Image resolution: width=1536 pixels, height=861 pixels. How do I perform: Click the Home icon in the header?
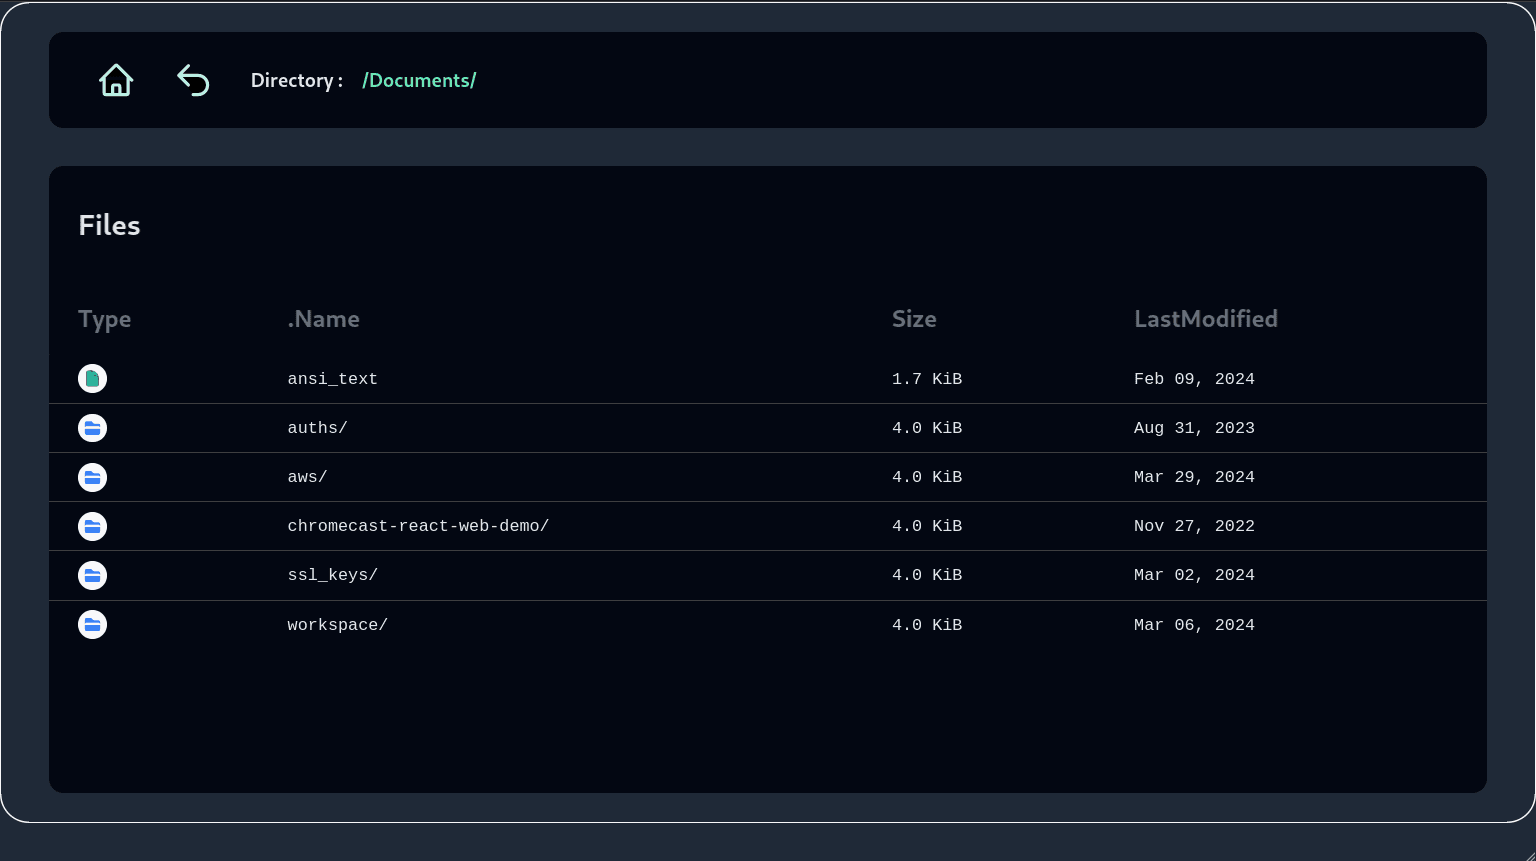116,80
